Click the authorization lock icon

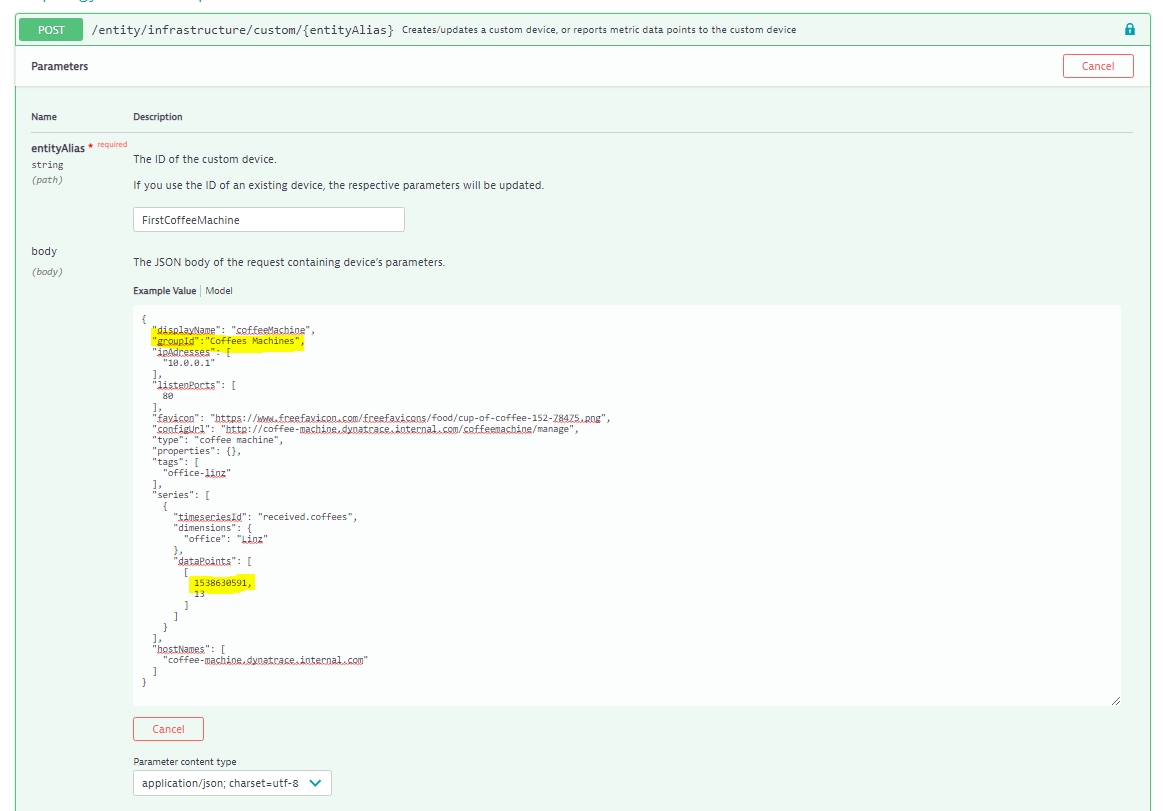pos(1130,30)
